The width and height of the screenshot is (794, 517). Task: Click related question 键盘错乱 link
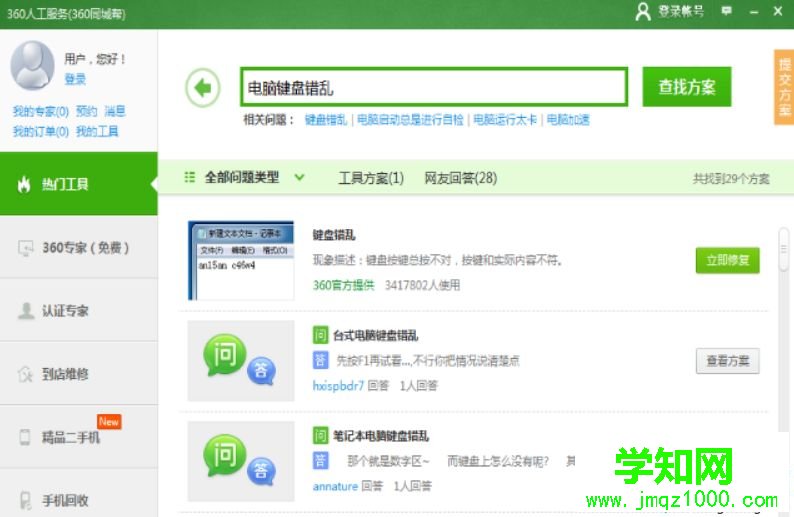tap(326, 120)
